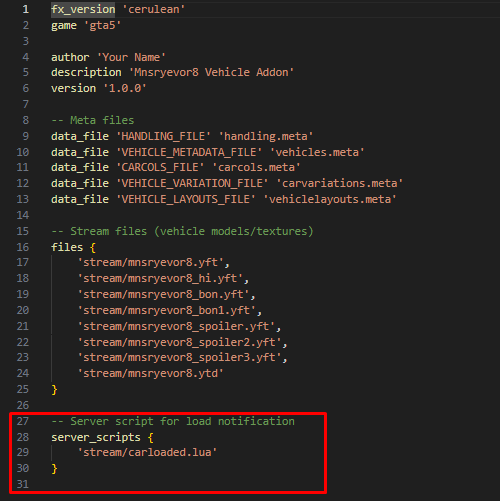This screenshot has width=500, height=501.
Task: Click line number 9 in the gutter
Action: 26,136
